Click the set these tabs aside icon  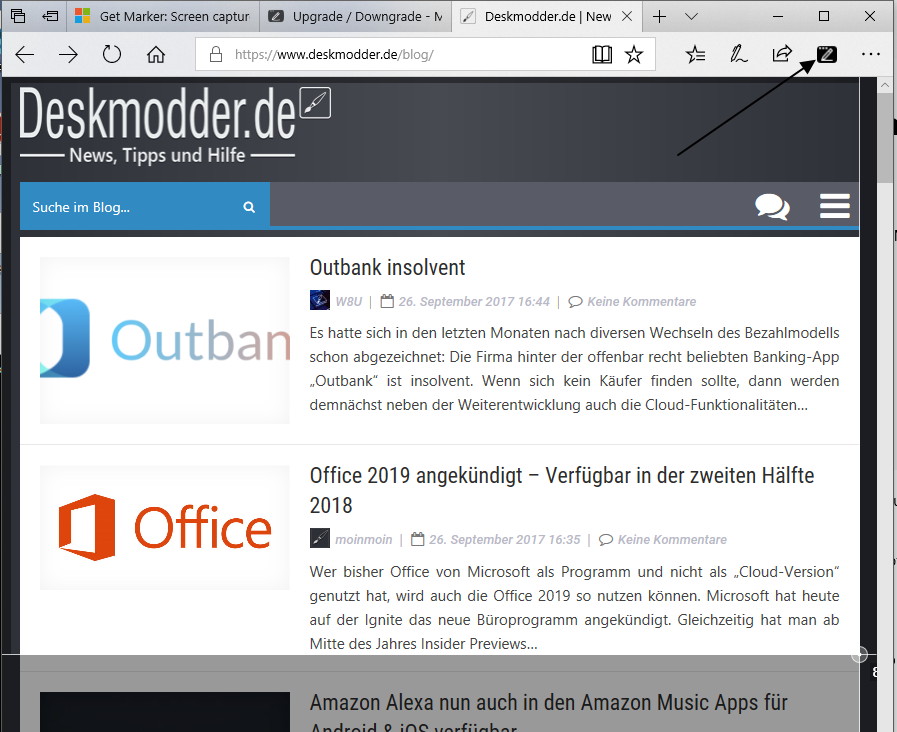[x=50, y=16]
